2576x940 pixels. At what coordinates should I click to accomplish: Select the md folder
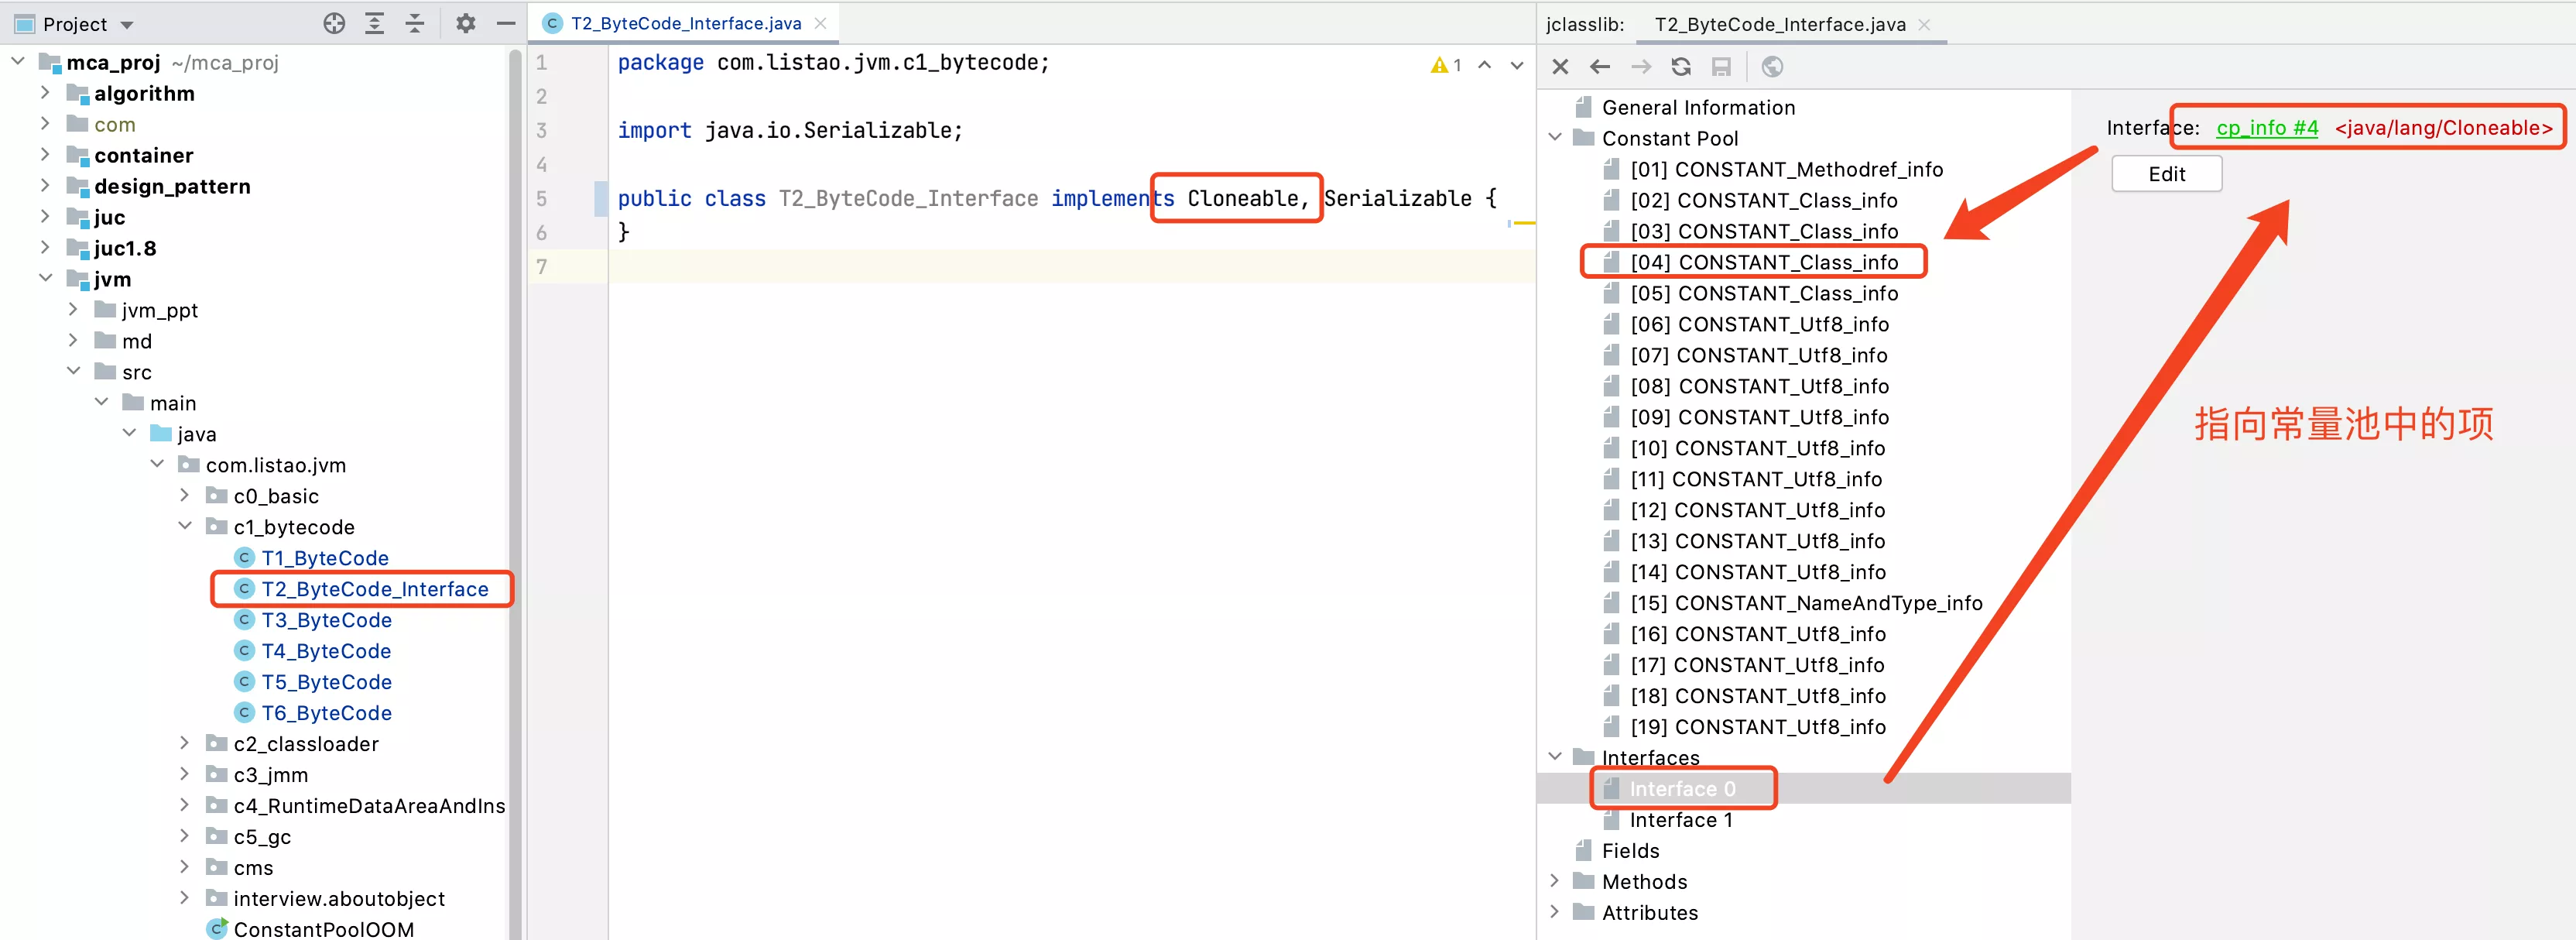136,341
